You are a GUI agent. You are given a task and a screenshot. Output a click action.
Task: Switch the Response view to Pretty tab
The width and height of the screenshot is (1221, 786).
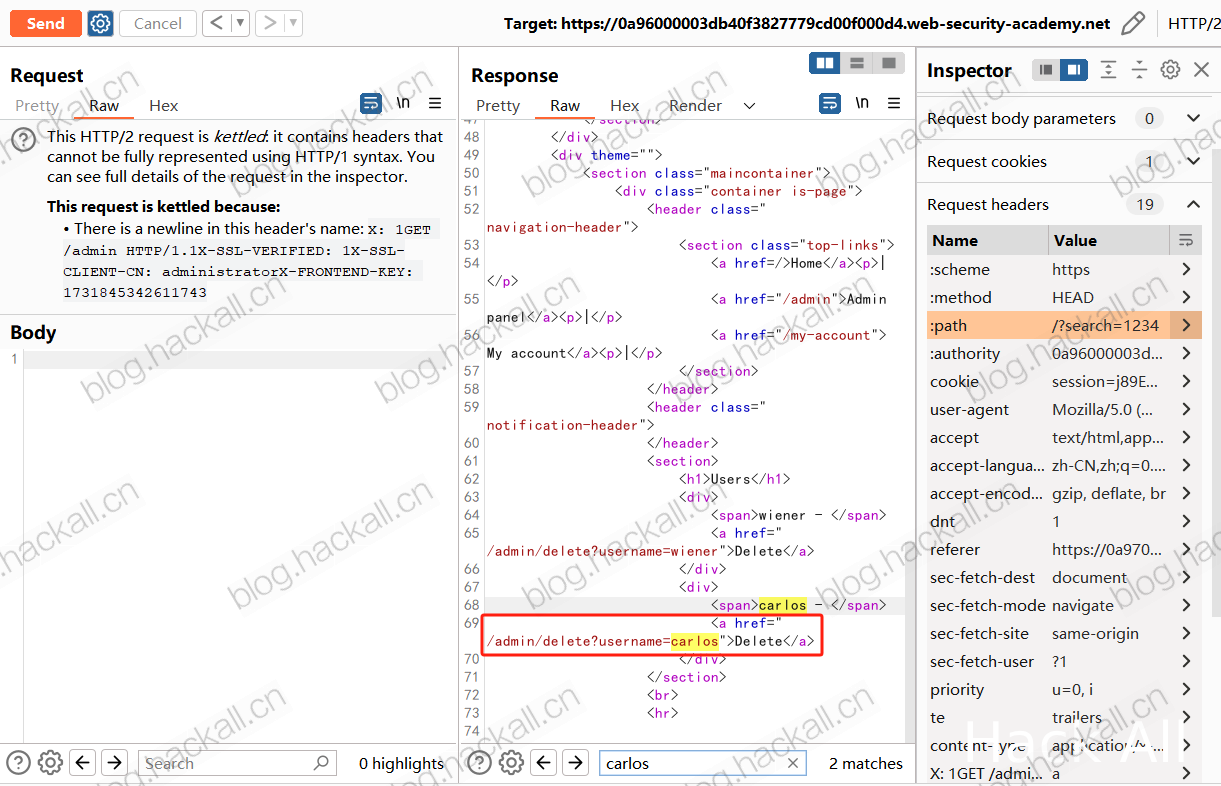(498, 105)
